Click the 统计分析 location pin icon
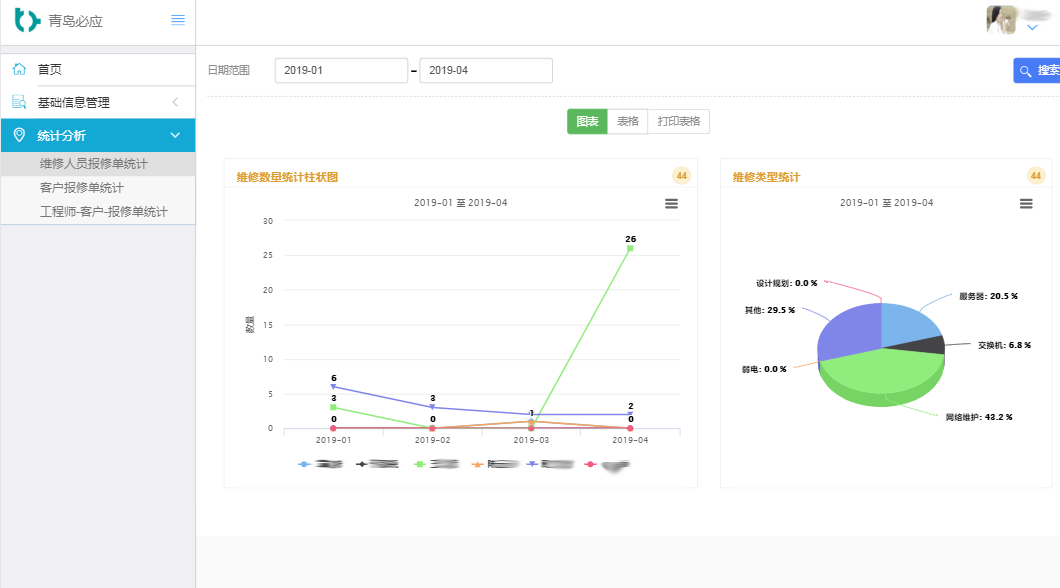 (x=19, y=135)
